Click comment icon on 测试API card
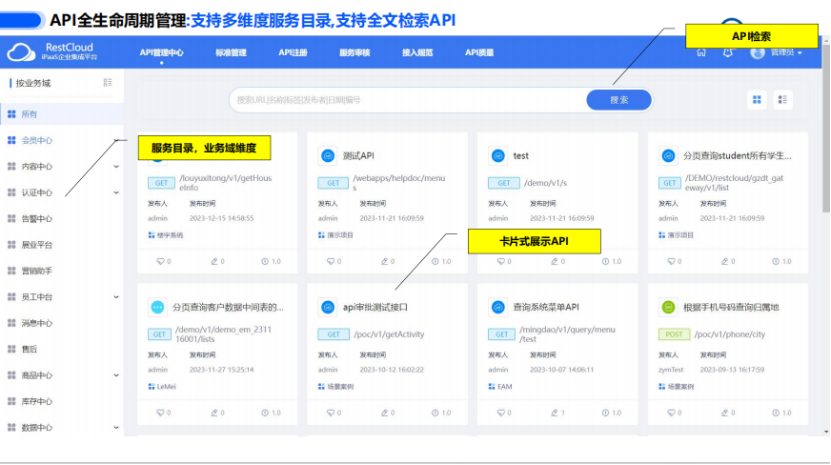This screenshot has width=831, height=465. 332,261
